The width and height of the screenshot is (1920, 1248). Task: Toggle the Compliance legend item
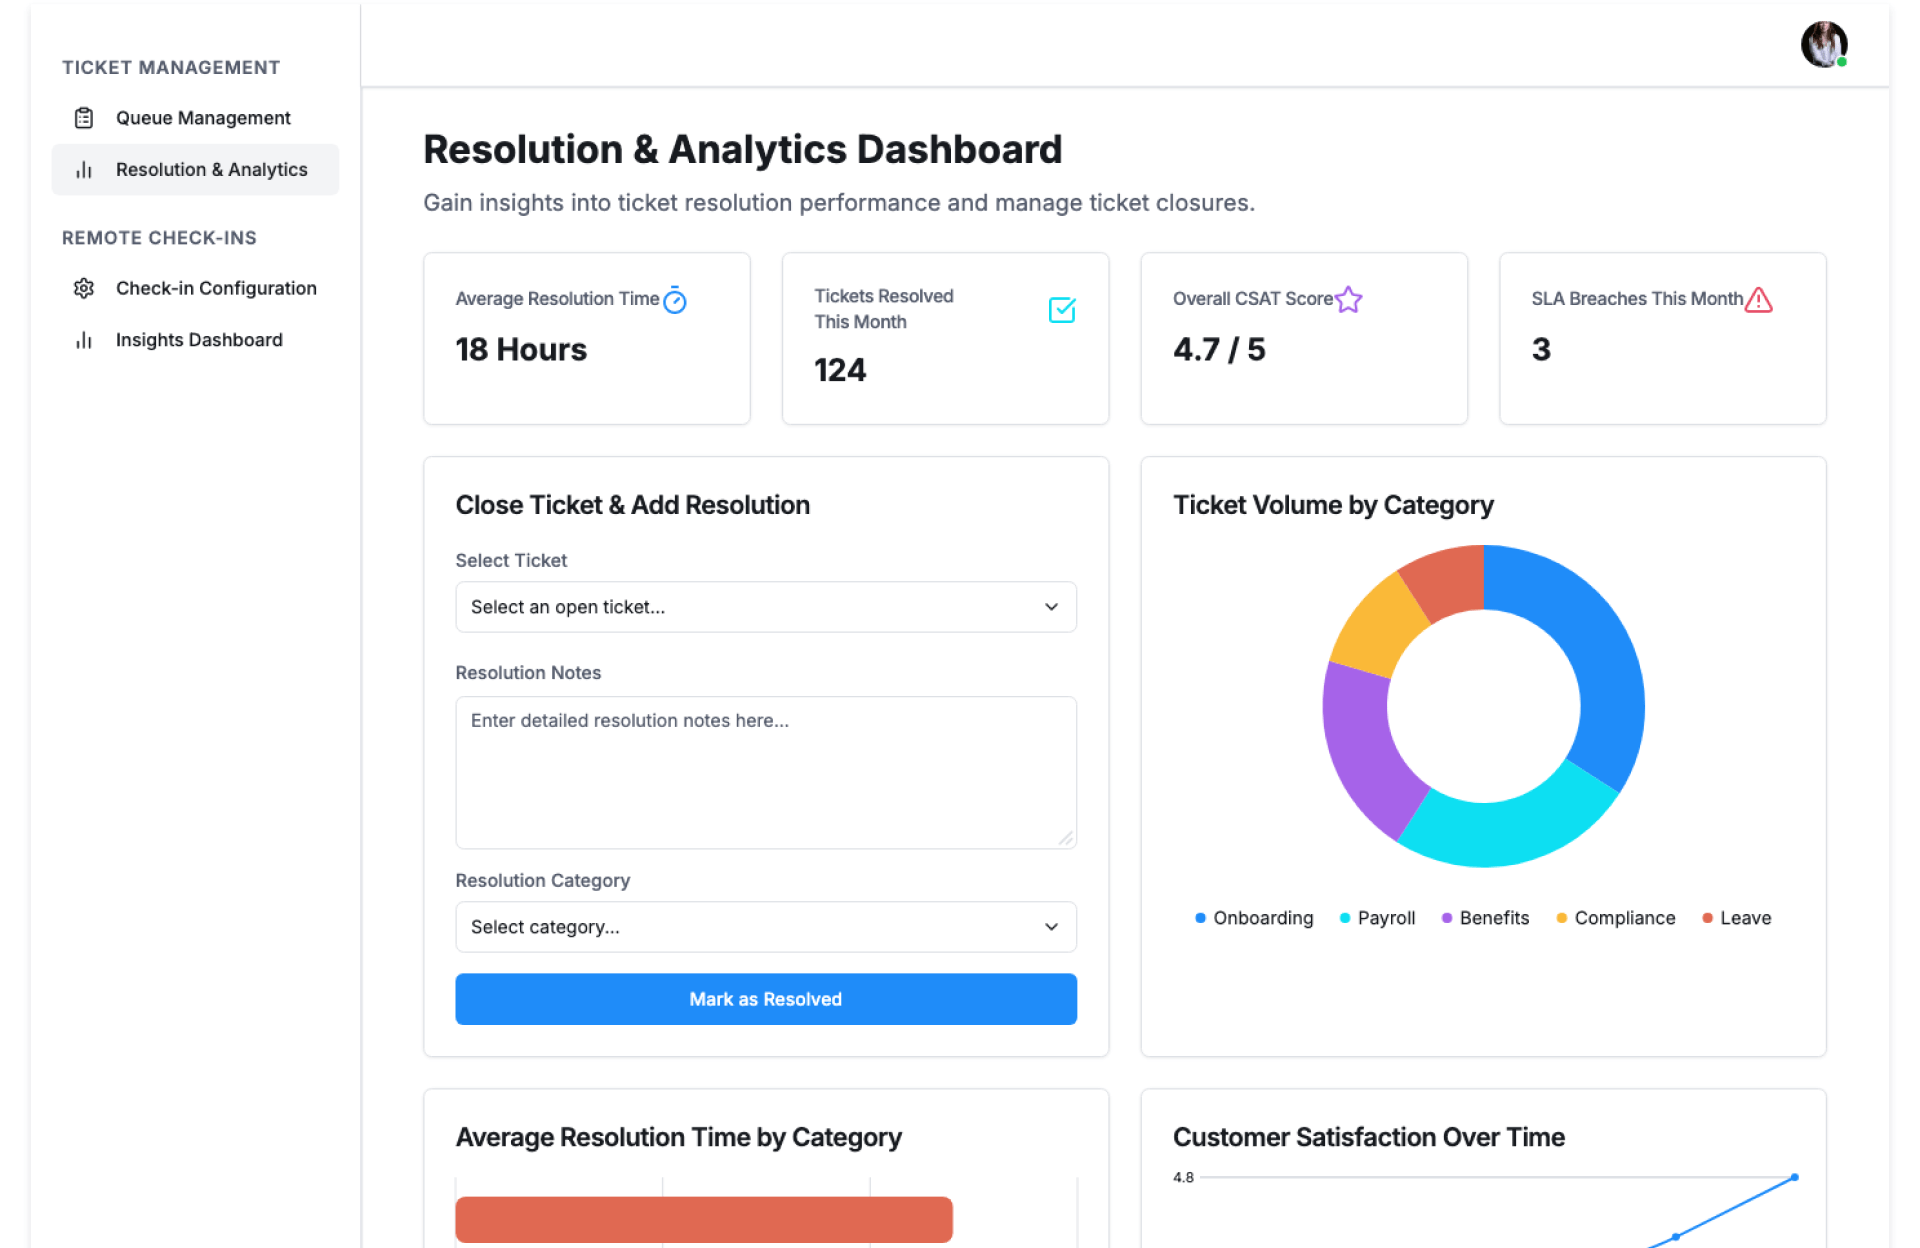(x=1615, y=918)
